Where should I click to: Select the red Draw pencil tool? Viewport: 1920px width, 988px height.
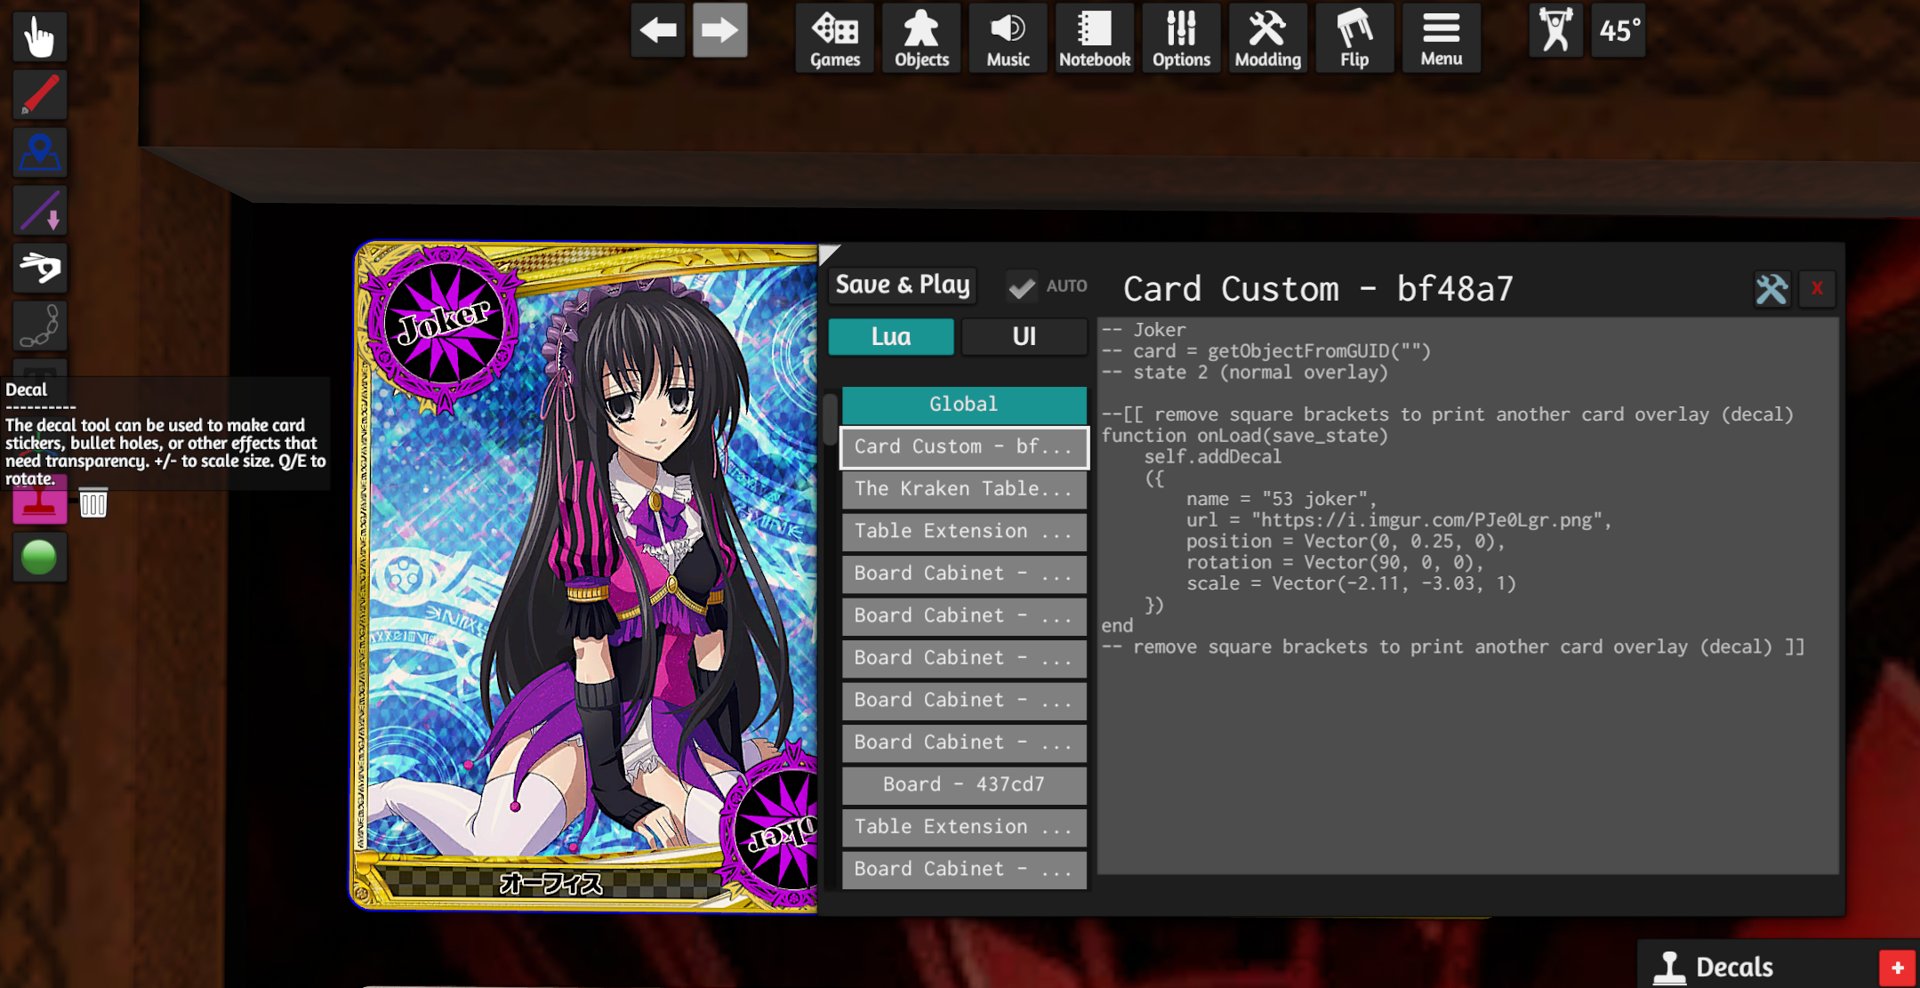[40, 95]
